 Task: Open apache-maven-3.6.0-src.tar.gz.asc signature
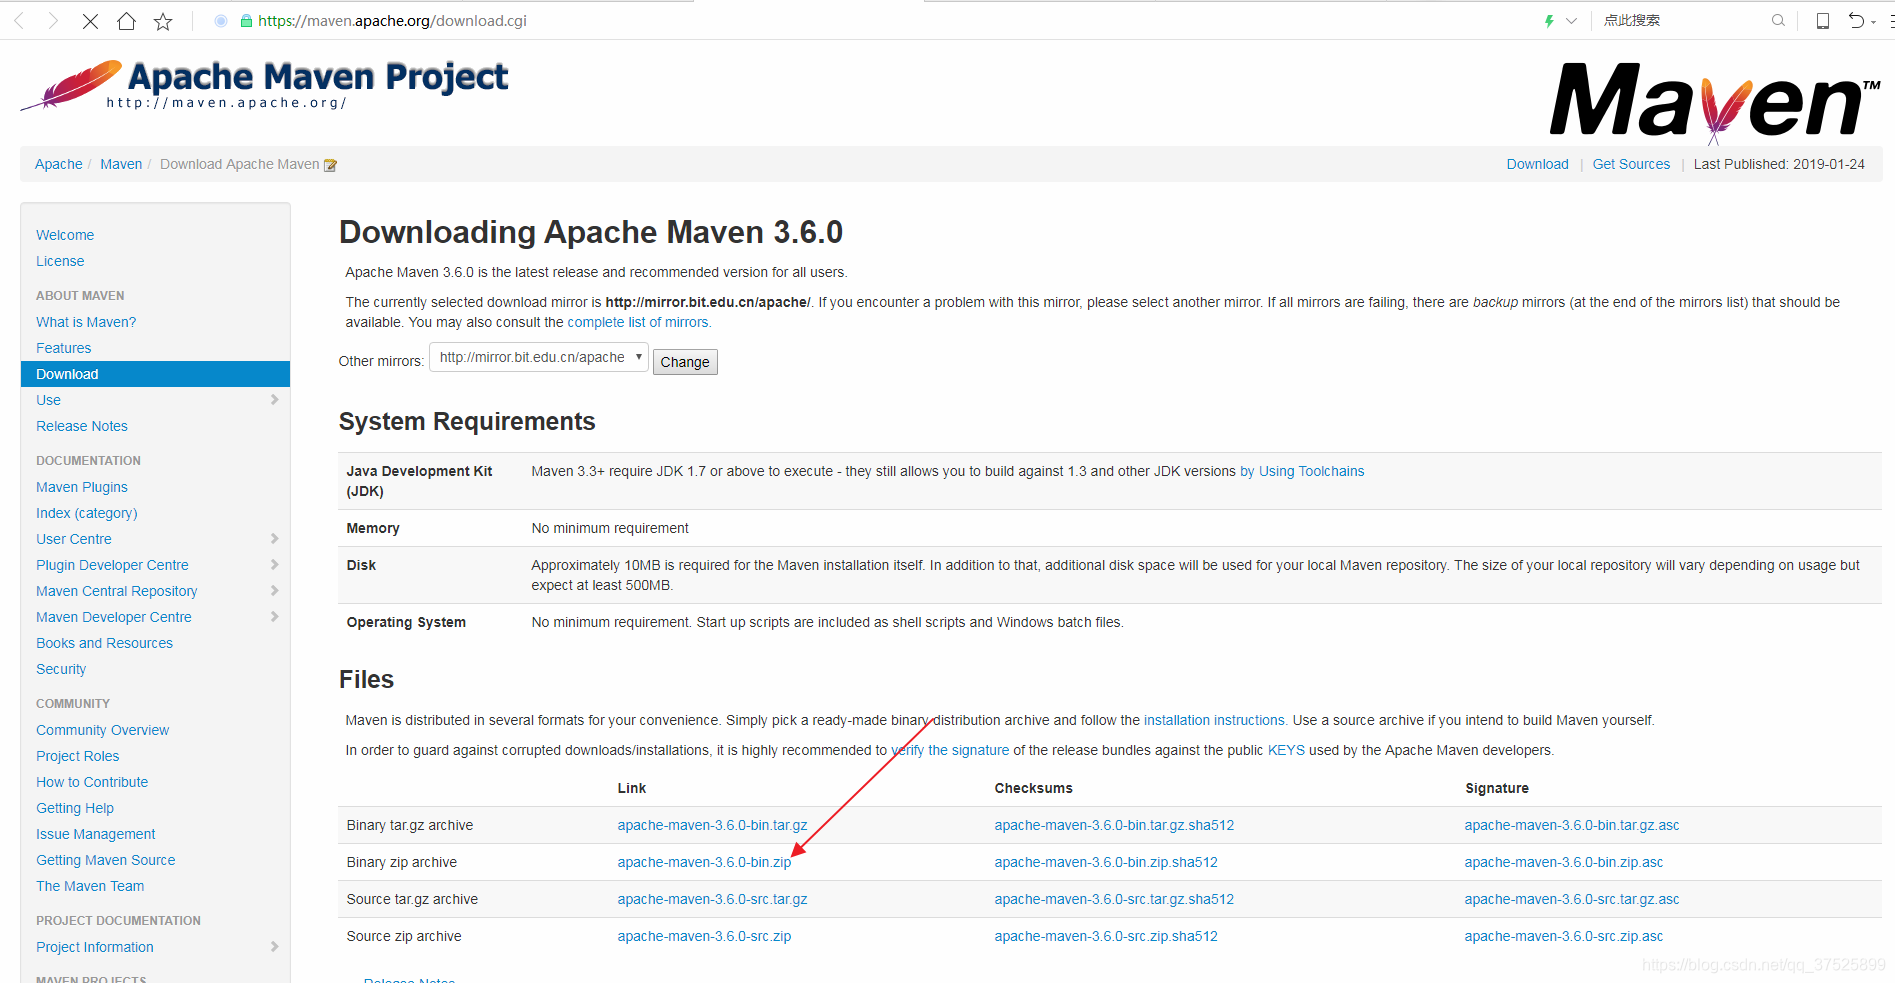point(1572,899)
